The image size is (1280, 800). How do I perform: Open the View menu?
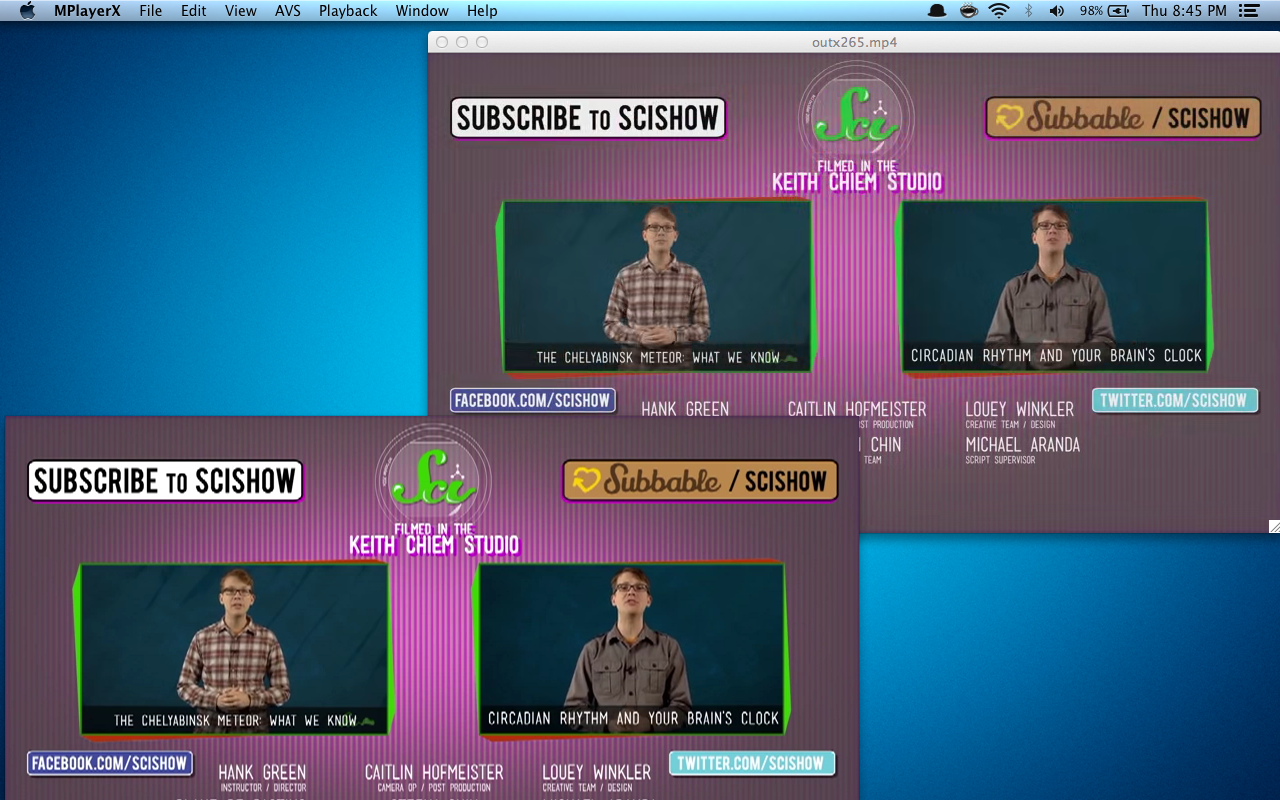pos(241,11)
